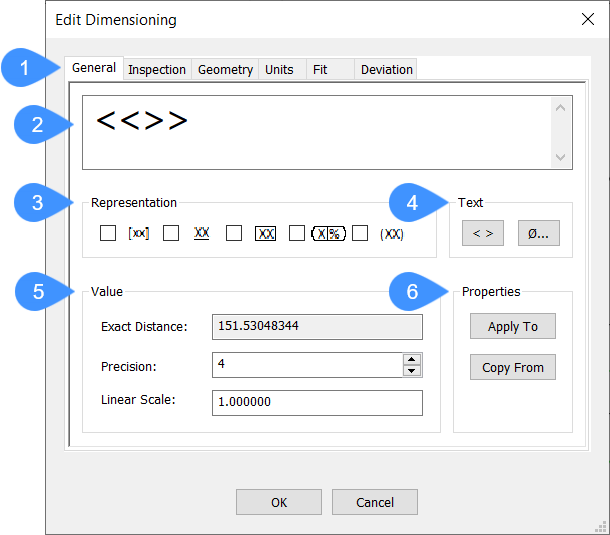610x535 pixels.
Task: Show the Deviation tab
Action: click(387, 69)
